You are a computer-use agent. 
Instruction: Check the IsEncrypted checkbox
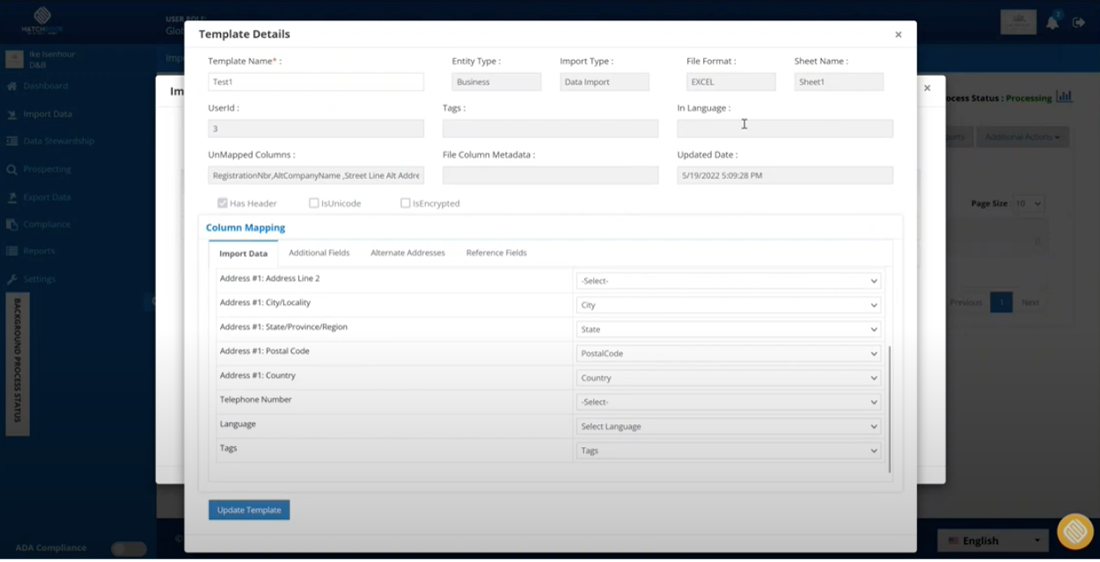click(405, 203)
